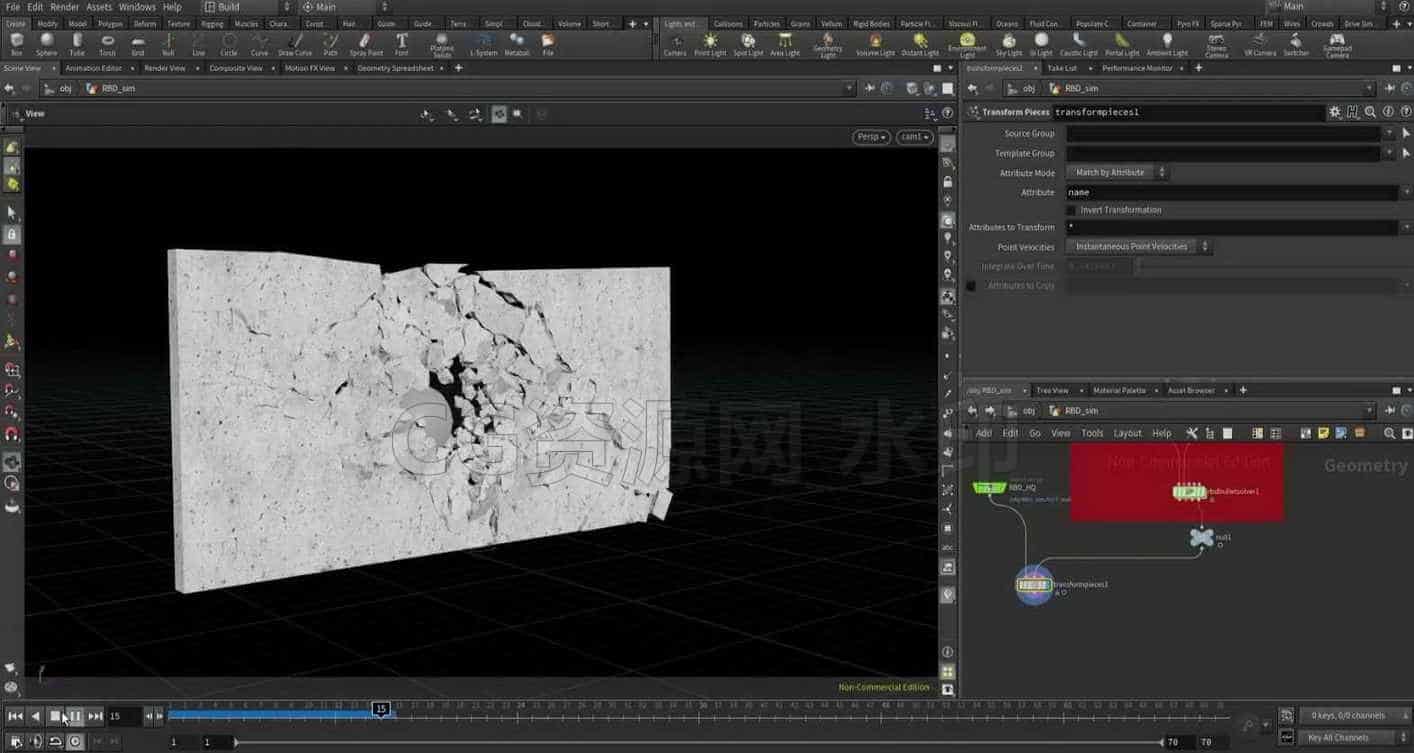This screenshot has width=1414, height=753.
Task: Open the cam1 camera dropdown
Action: point(914,137)
